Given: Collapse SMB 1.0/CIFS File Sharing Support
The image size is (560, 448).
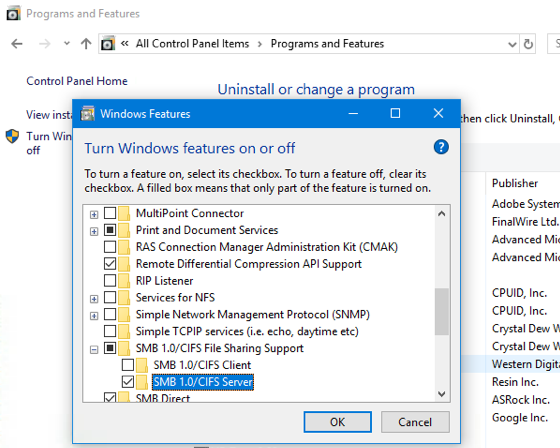Looking at the screenshot, I should pos(94,349).
